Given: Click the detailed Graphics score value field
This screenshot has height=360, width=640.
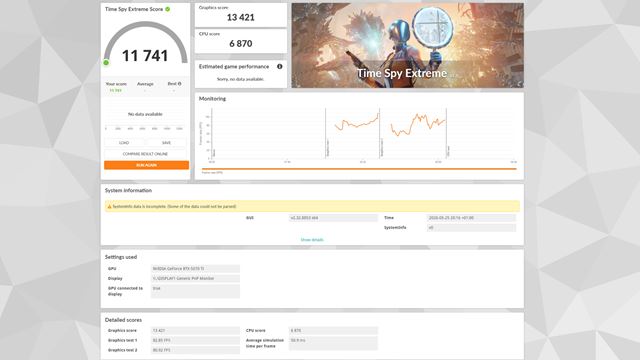Looking at the screenshot, I should [x=196, y=331].
